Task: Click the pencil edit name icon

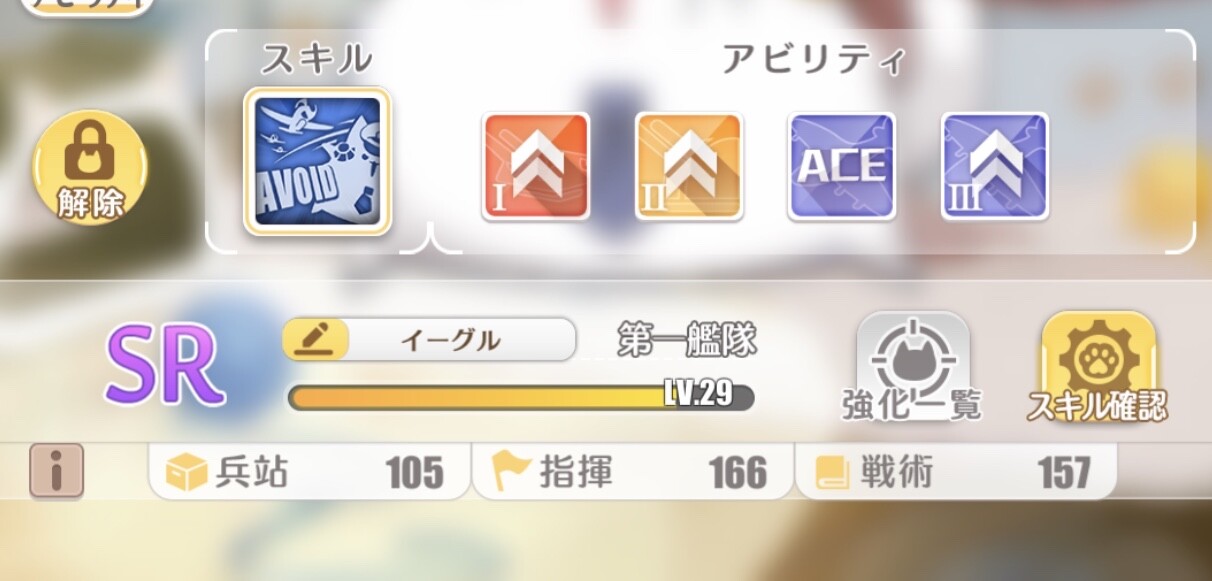Action: (316, 340)
